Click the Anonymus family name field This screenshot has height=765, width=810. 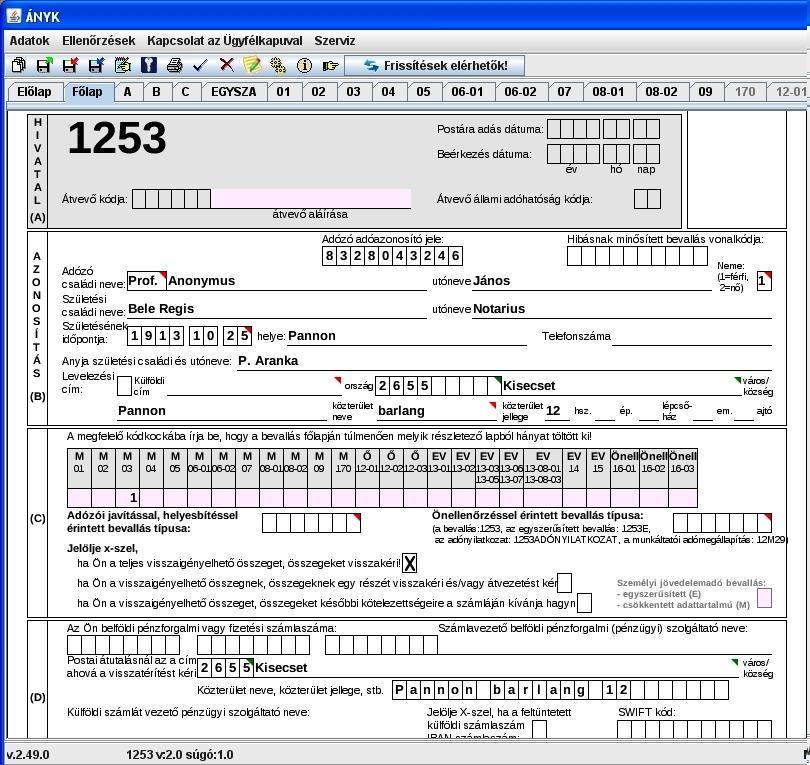coord(297,281)
